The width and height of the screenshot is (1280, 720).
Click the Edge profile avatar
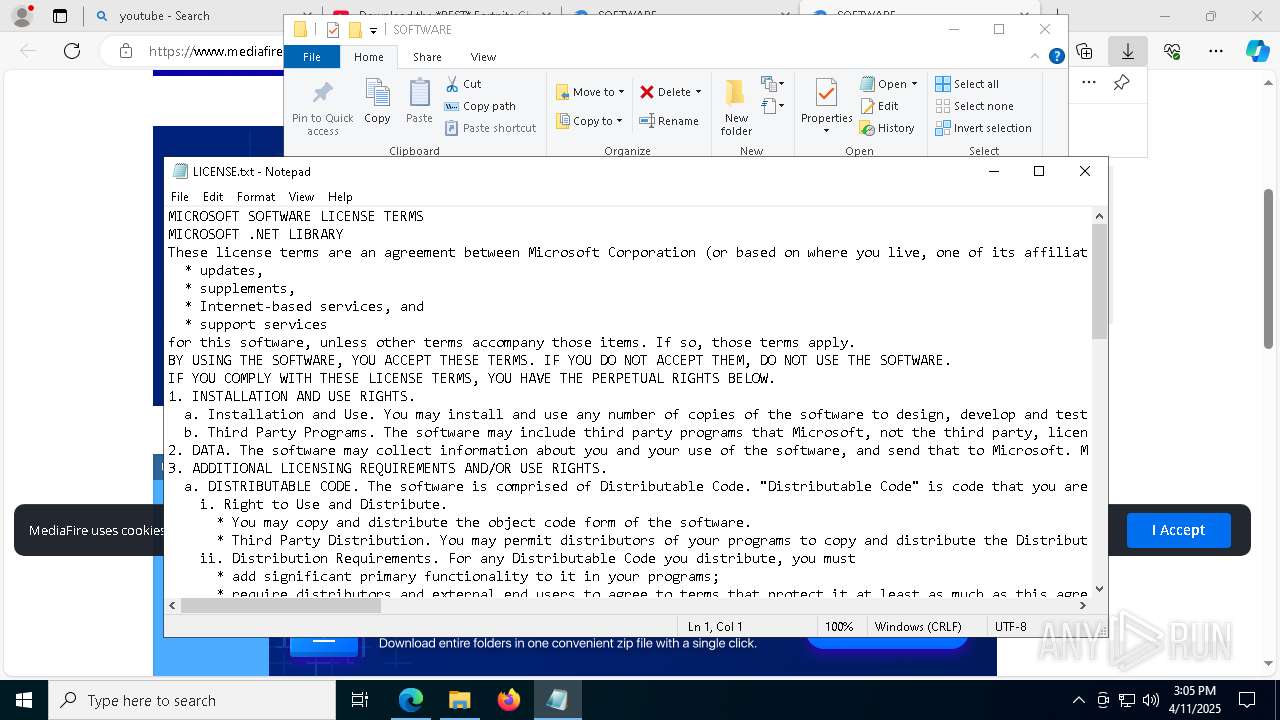pos(21,16)
